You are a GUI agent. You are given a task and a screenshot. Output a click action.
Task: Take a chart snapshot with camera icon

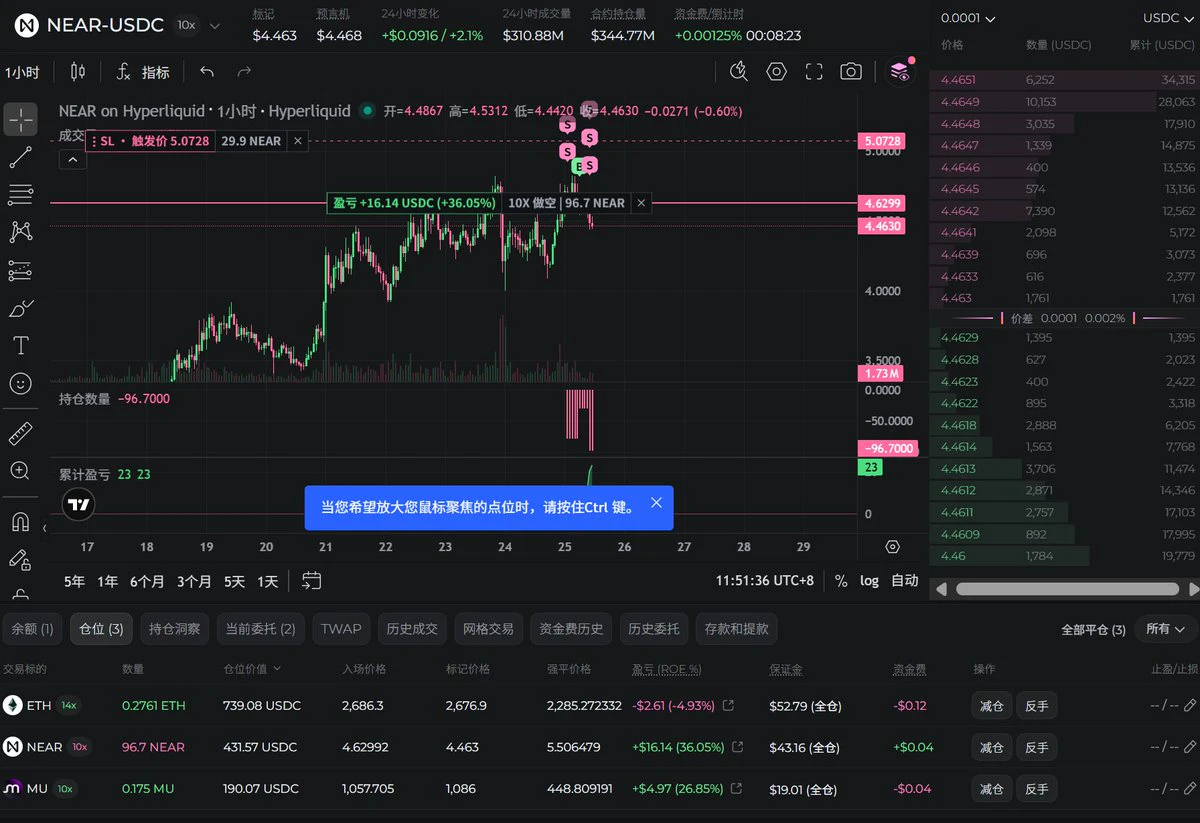click(x=851, y=71)
